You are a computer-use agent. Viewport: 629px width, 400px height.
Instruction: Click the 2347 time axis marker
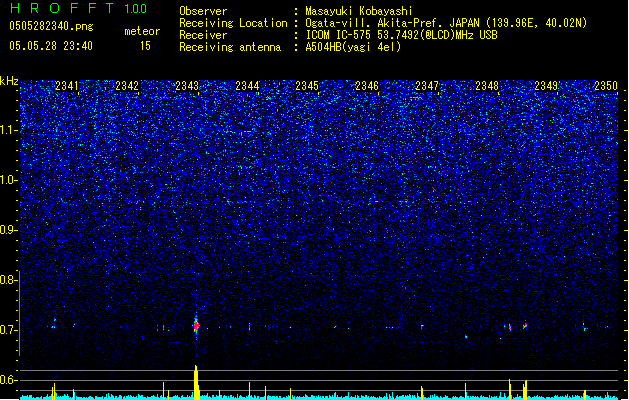coord(427,86)
